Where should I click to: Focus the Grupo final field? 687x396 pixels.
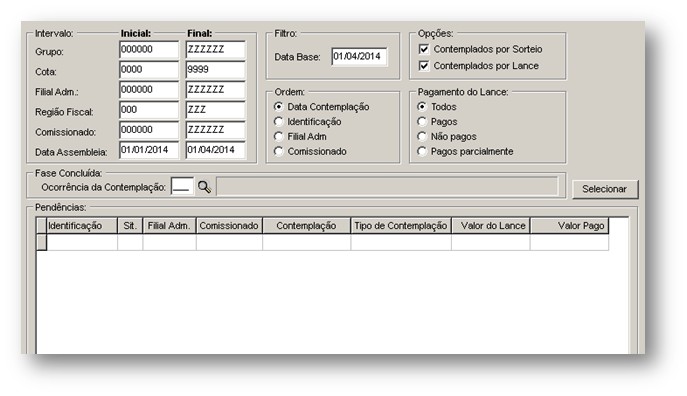click(216, 50)
